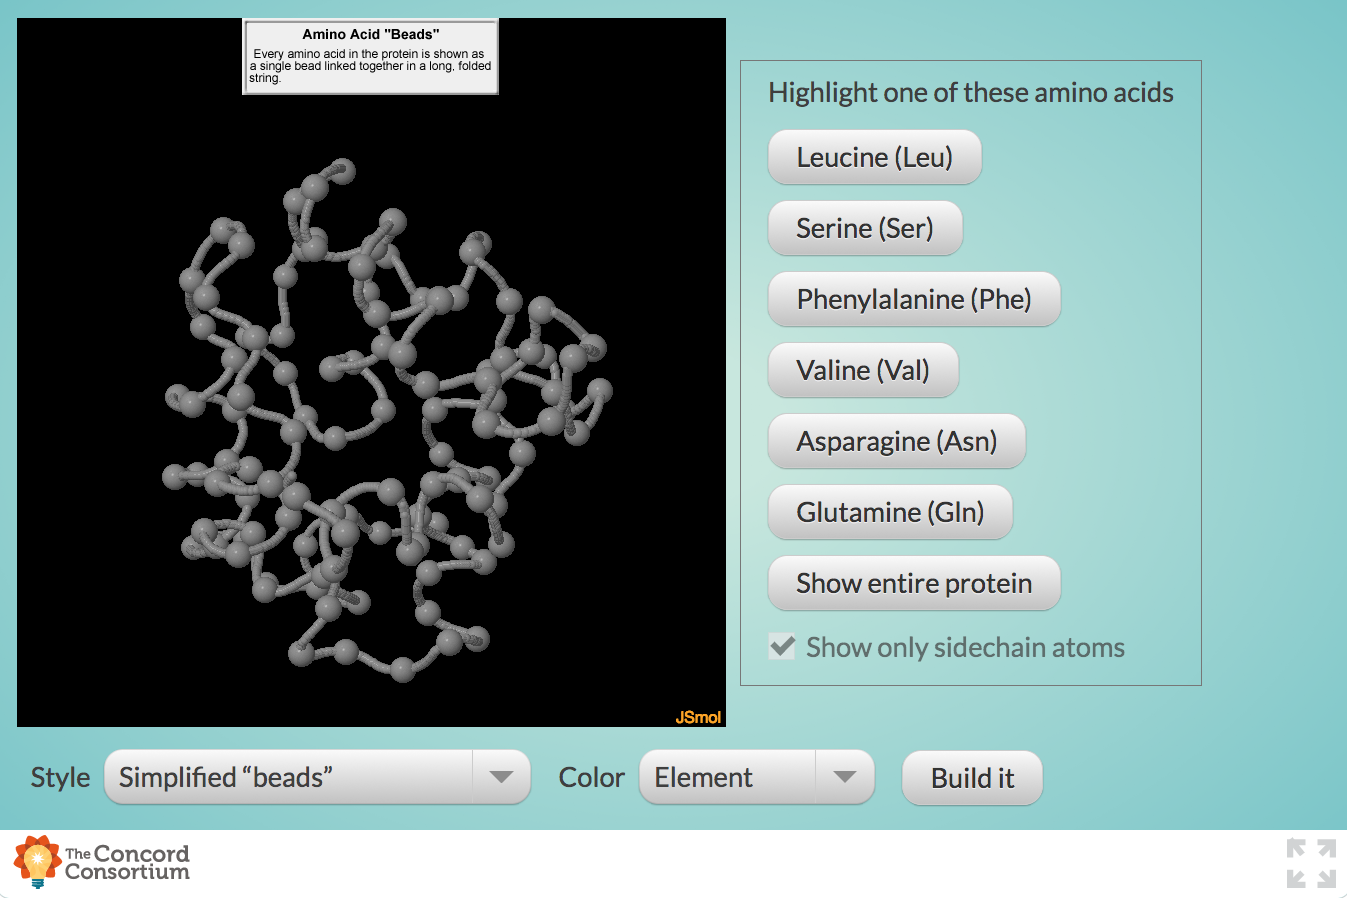
Task: Select Glutamine (Gln) amino acid
Action: point(889,512)
